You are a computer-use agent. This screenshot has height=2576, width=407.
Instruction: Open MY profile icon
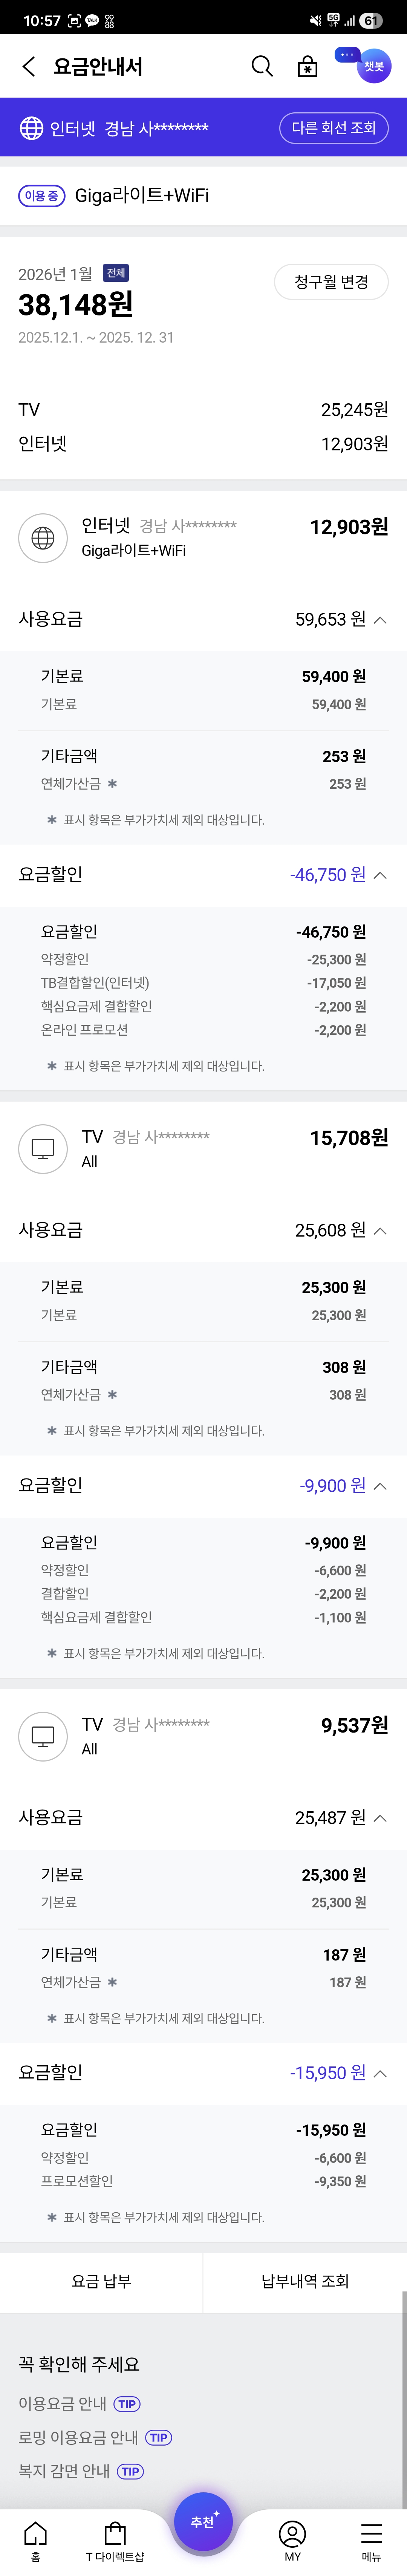292,2537
